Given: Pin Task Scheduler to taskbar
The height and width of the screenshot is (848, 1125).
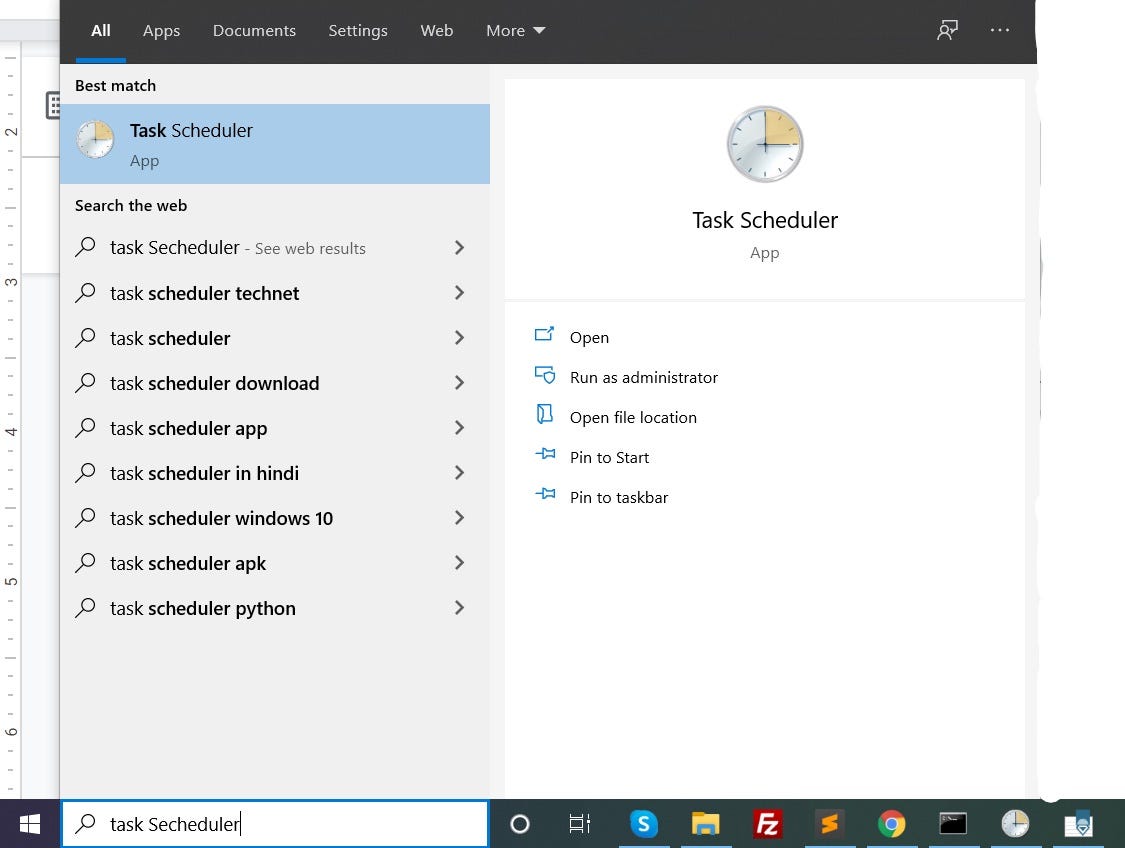Looking at the screenshot, I should pyautogui.click(x=619, y=497).
